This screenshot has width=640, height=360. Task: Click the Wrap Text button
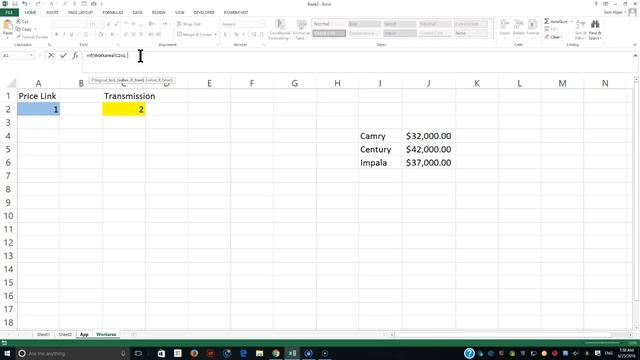pyautogui.click(x=189, y=24)
